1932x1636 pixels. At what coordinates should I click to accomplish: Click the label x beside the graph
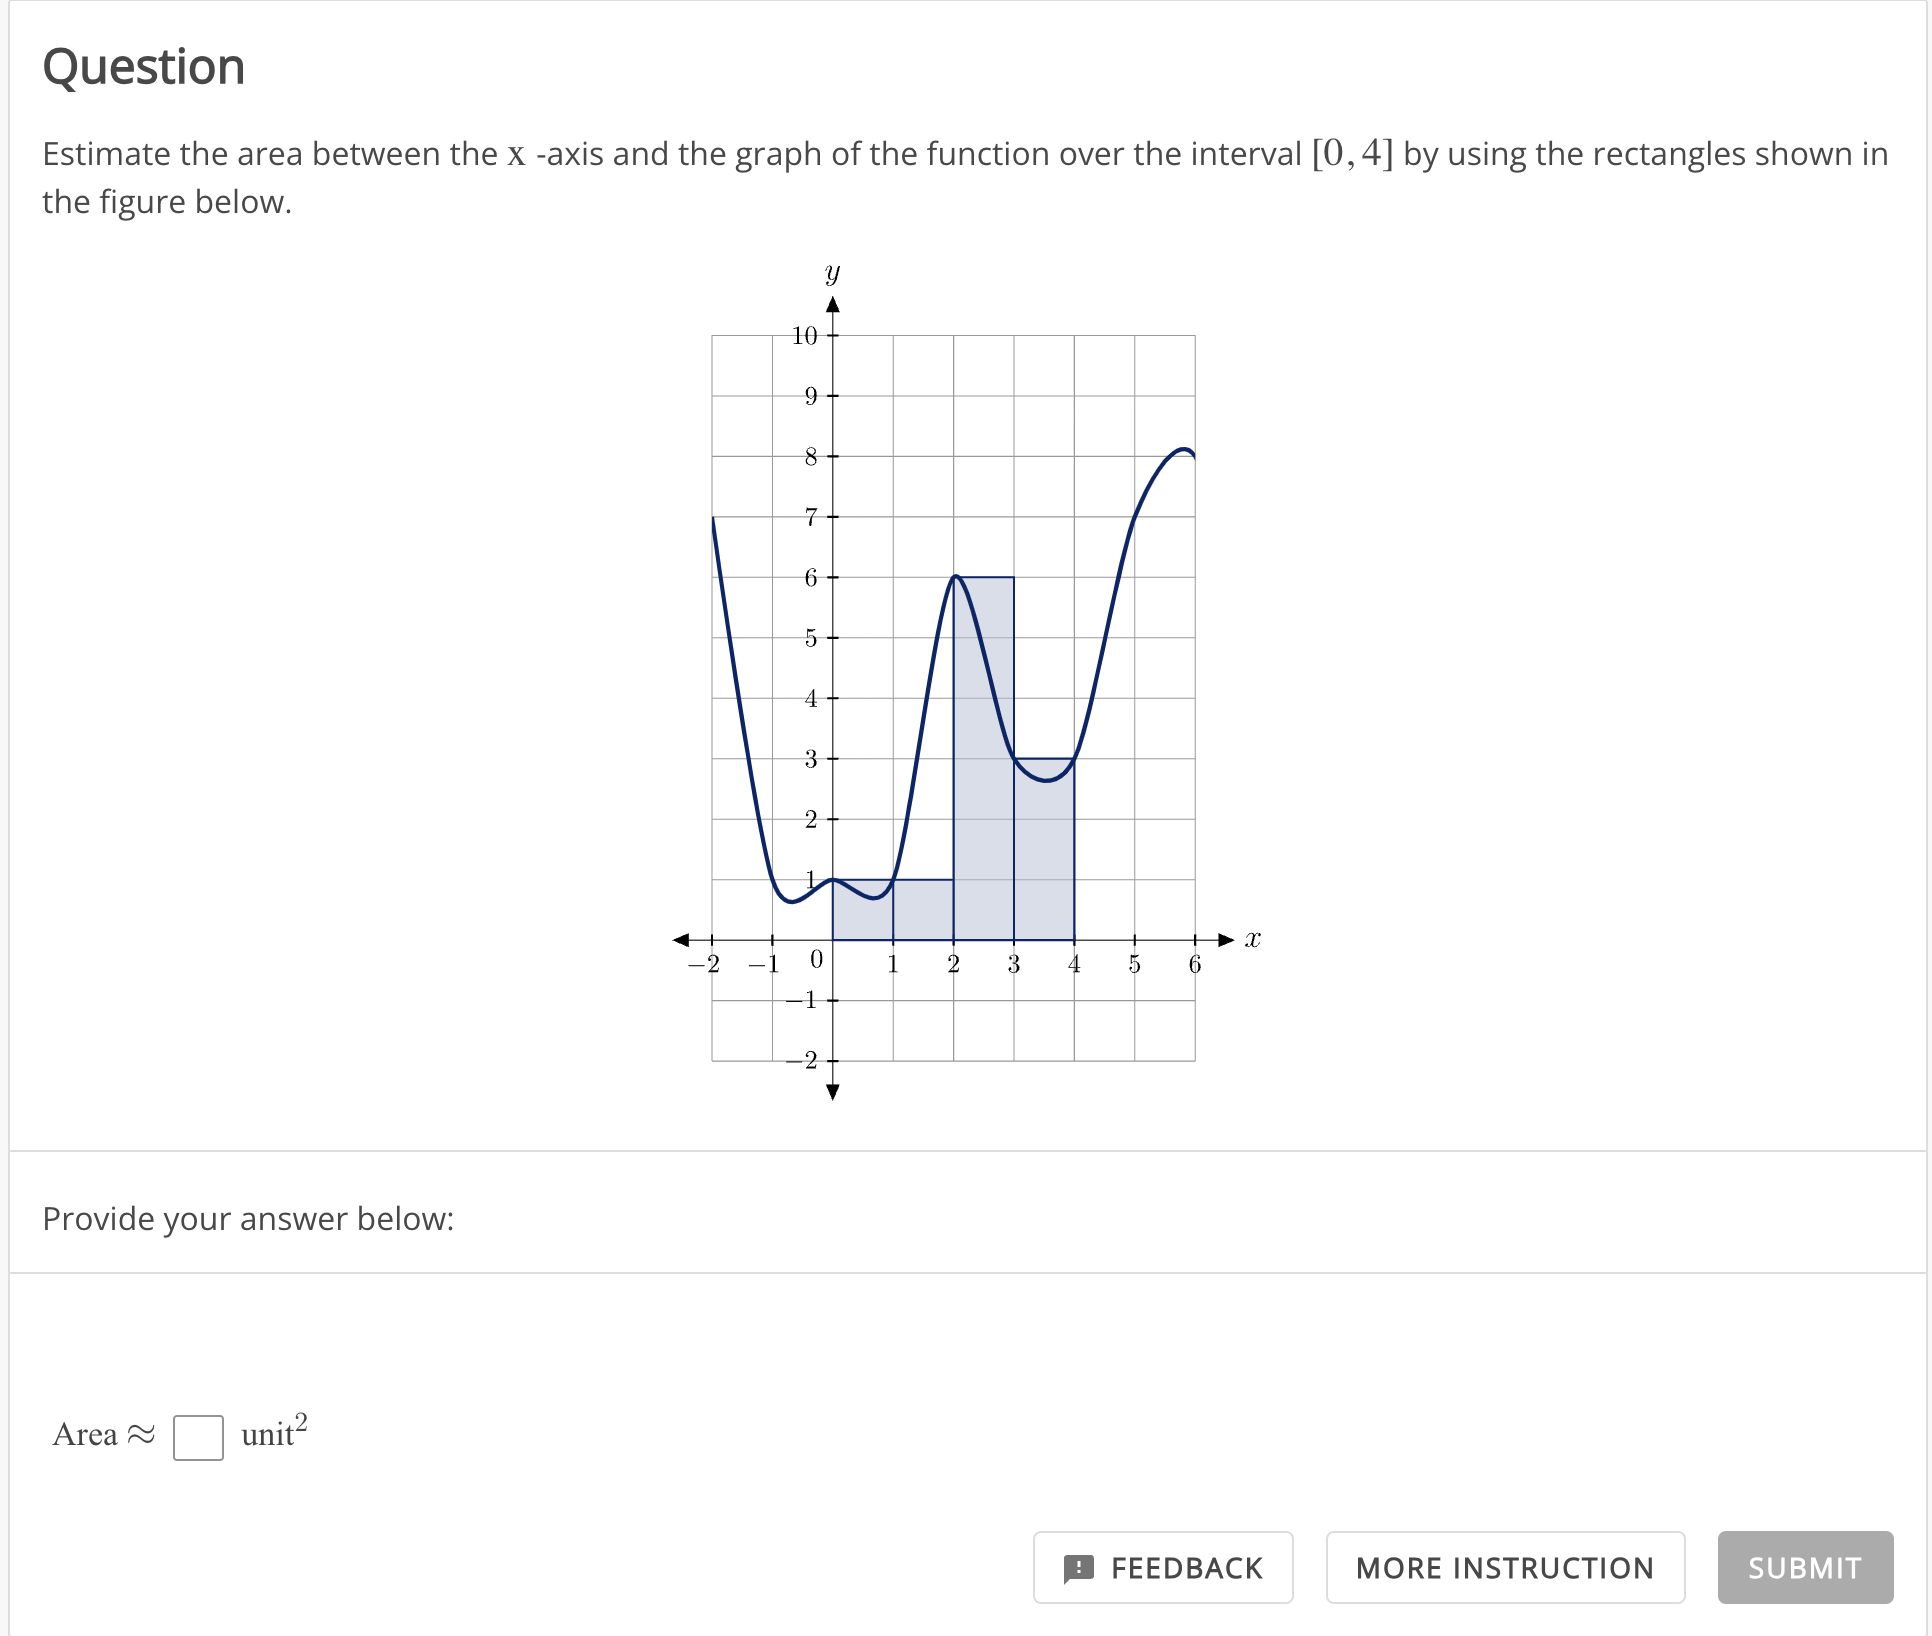1253,938
